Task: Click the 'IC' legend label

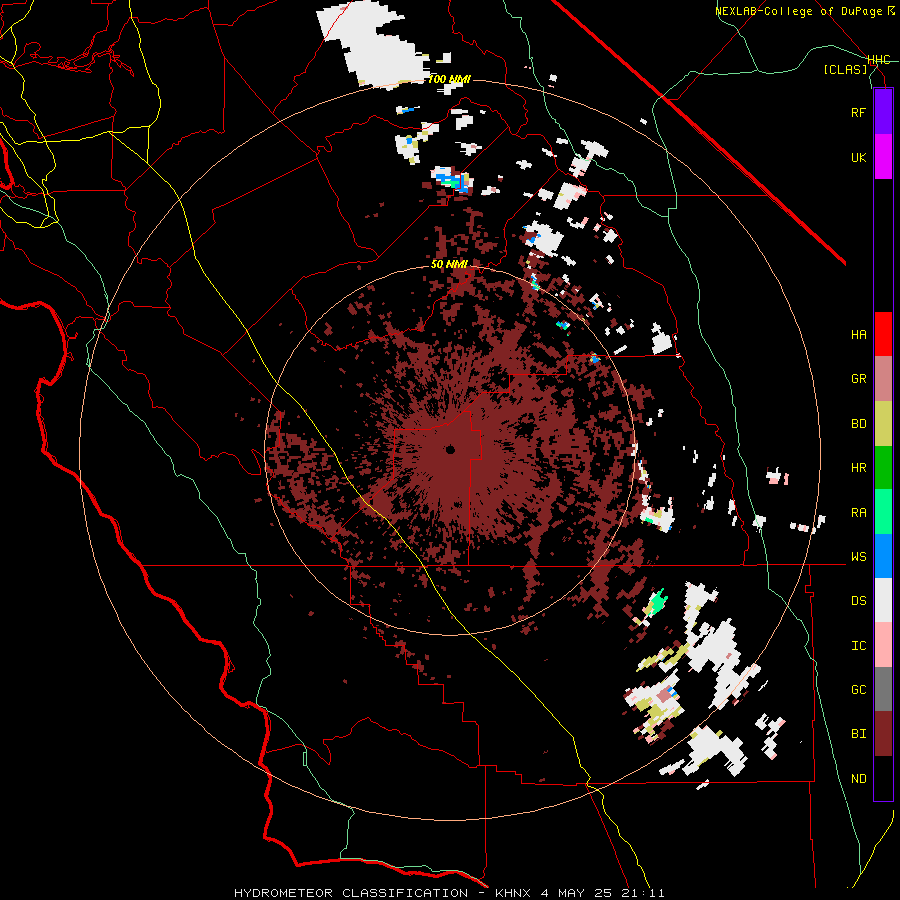Action: pyautogui.click(x=858, y=646)
